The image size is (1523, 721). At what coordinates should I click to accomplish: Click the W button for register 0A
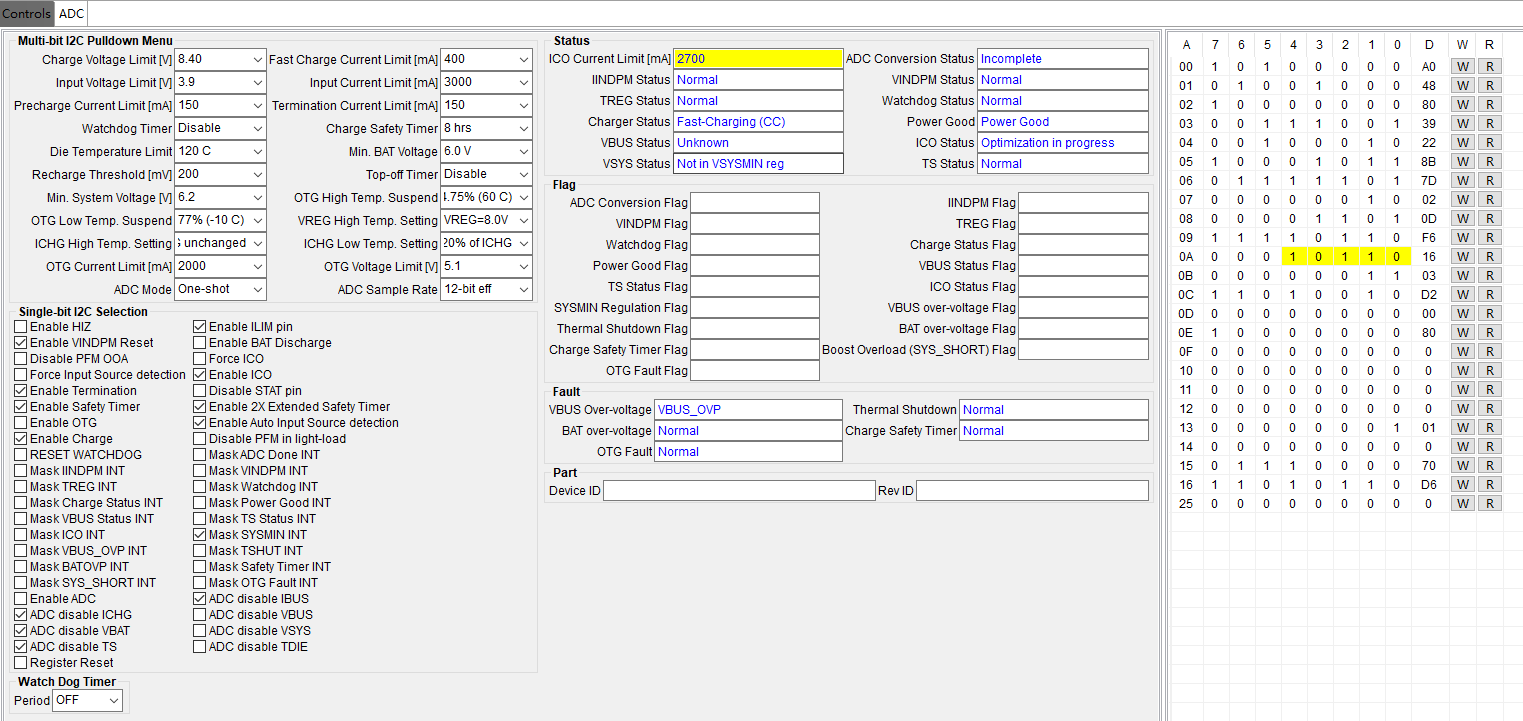pyautogui.click(x=1463, y=256)
